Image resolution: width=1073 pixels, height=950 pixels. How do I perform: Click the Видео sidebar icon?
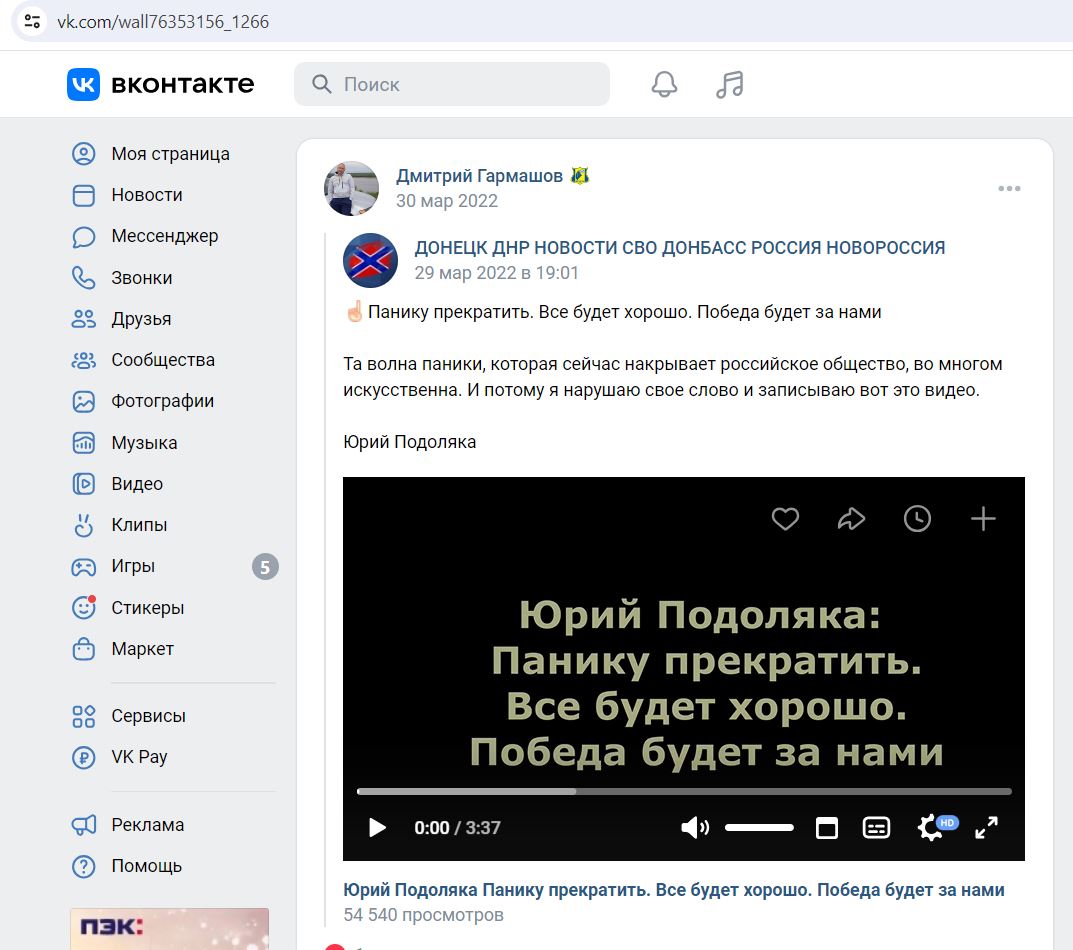point(83,484)
